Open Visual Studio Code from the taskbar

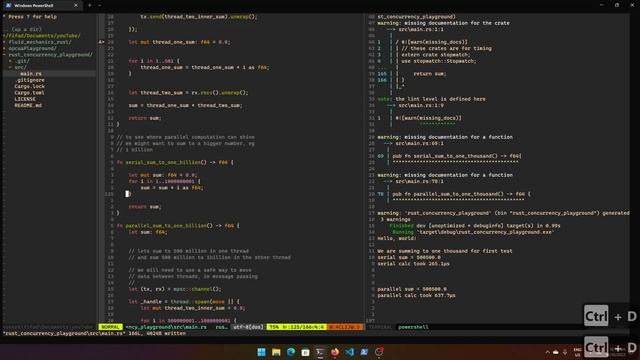tap(349, 352)
